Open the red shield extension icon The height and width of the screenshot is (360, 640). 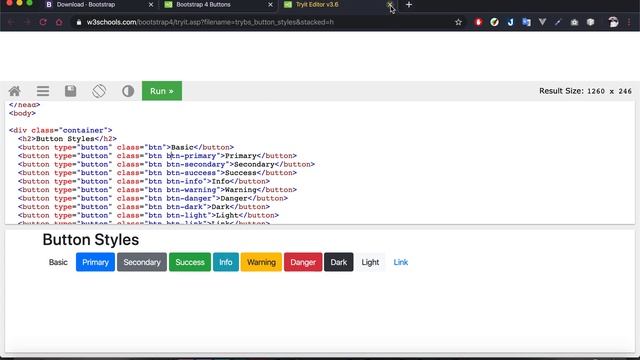coord(478,22)
